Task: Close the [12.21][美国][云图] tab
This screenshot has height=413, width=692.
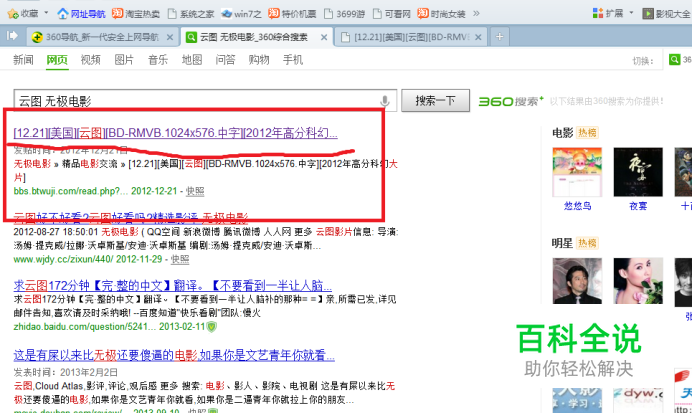Action: (x=478, y=38)
